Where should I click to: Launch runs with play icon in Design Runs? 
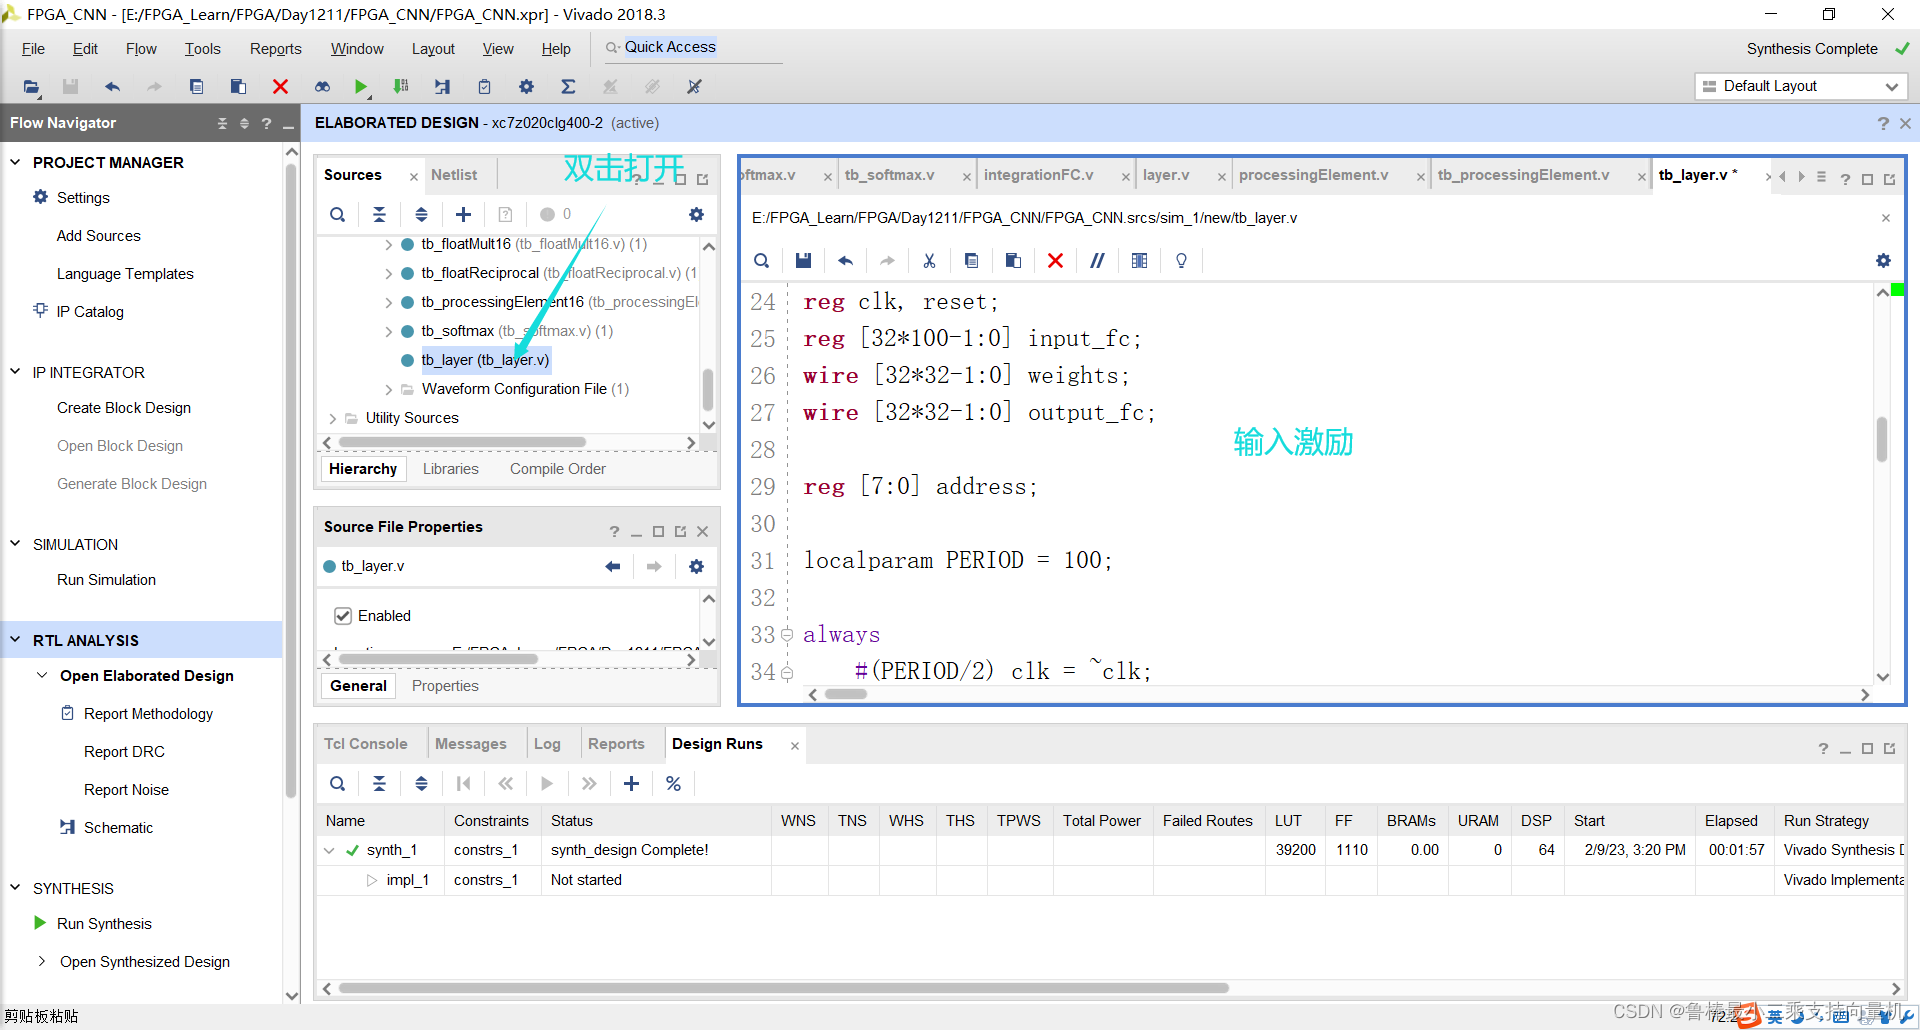click(547, 784)
